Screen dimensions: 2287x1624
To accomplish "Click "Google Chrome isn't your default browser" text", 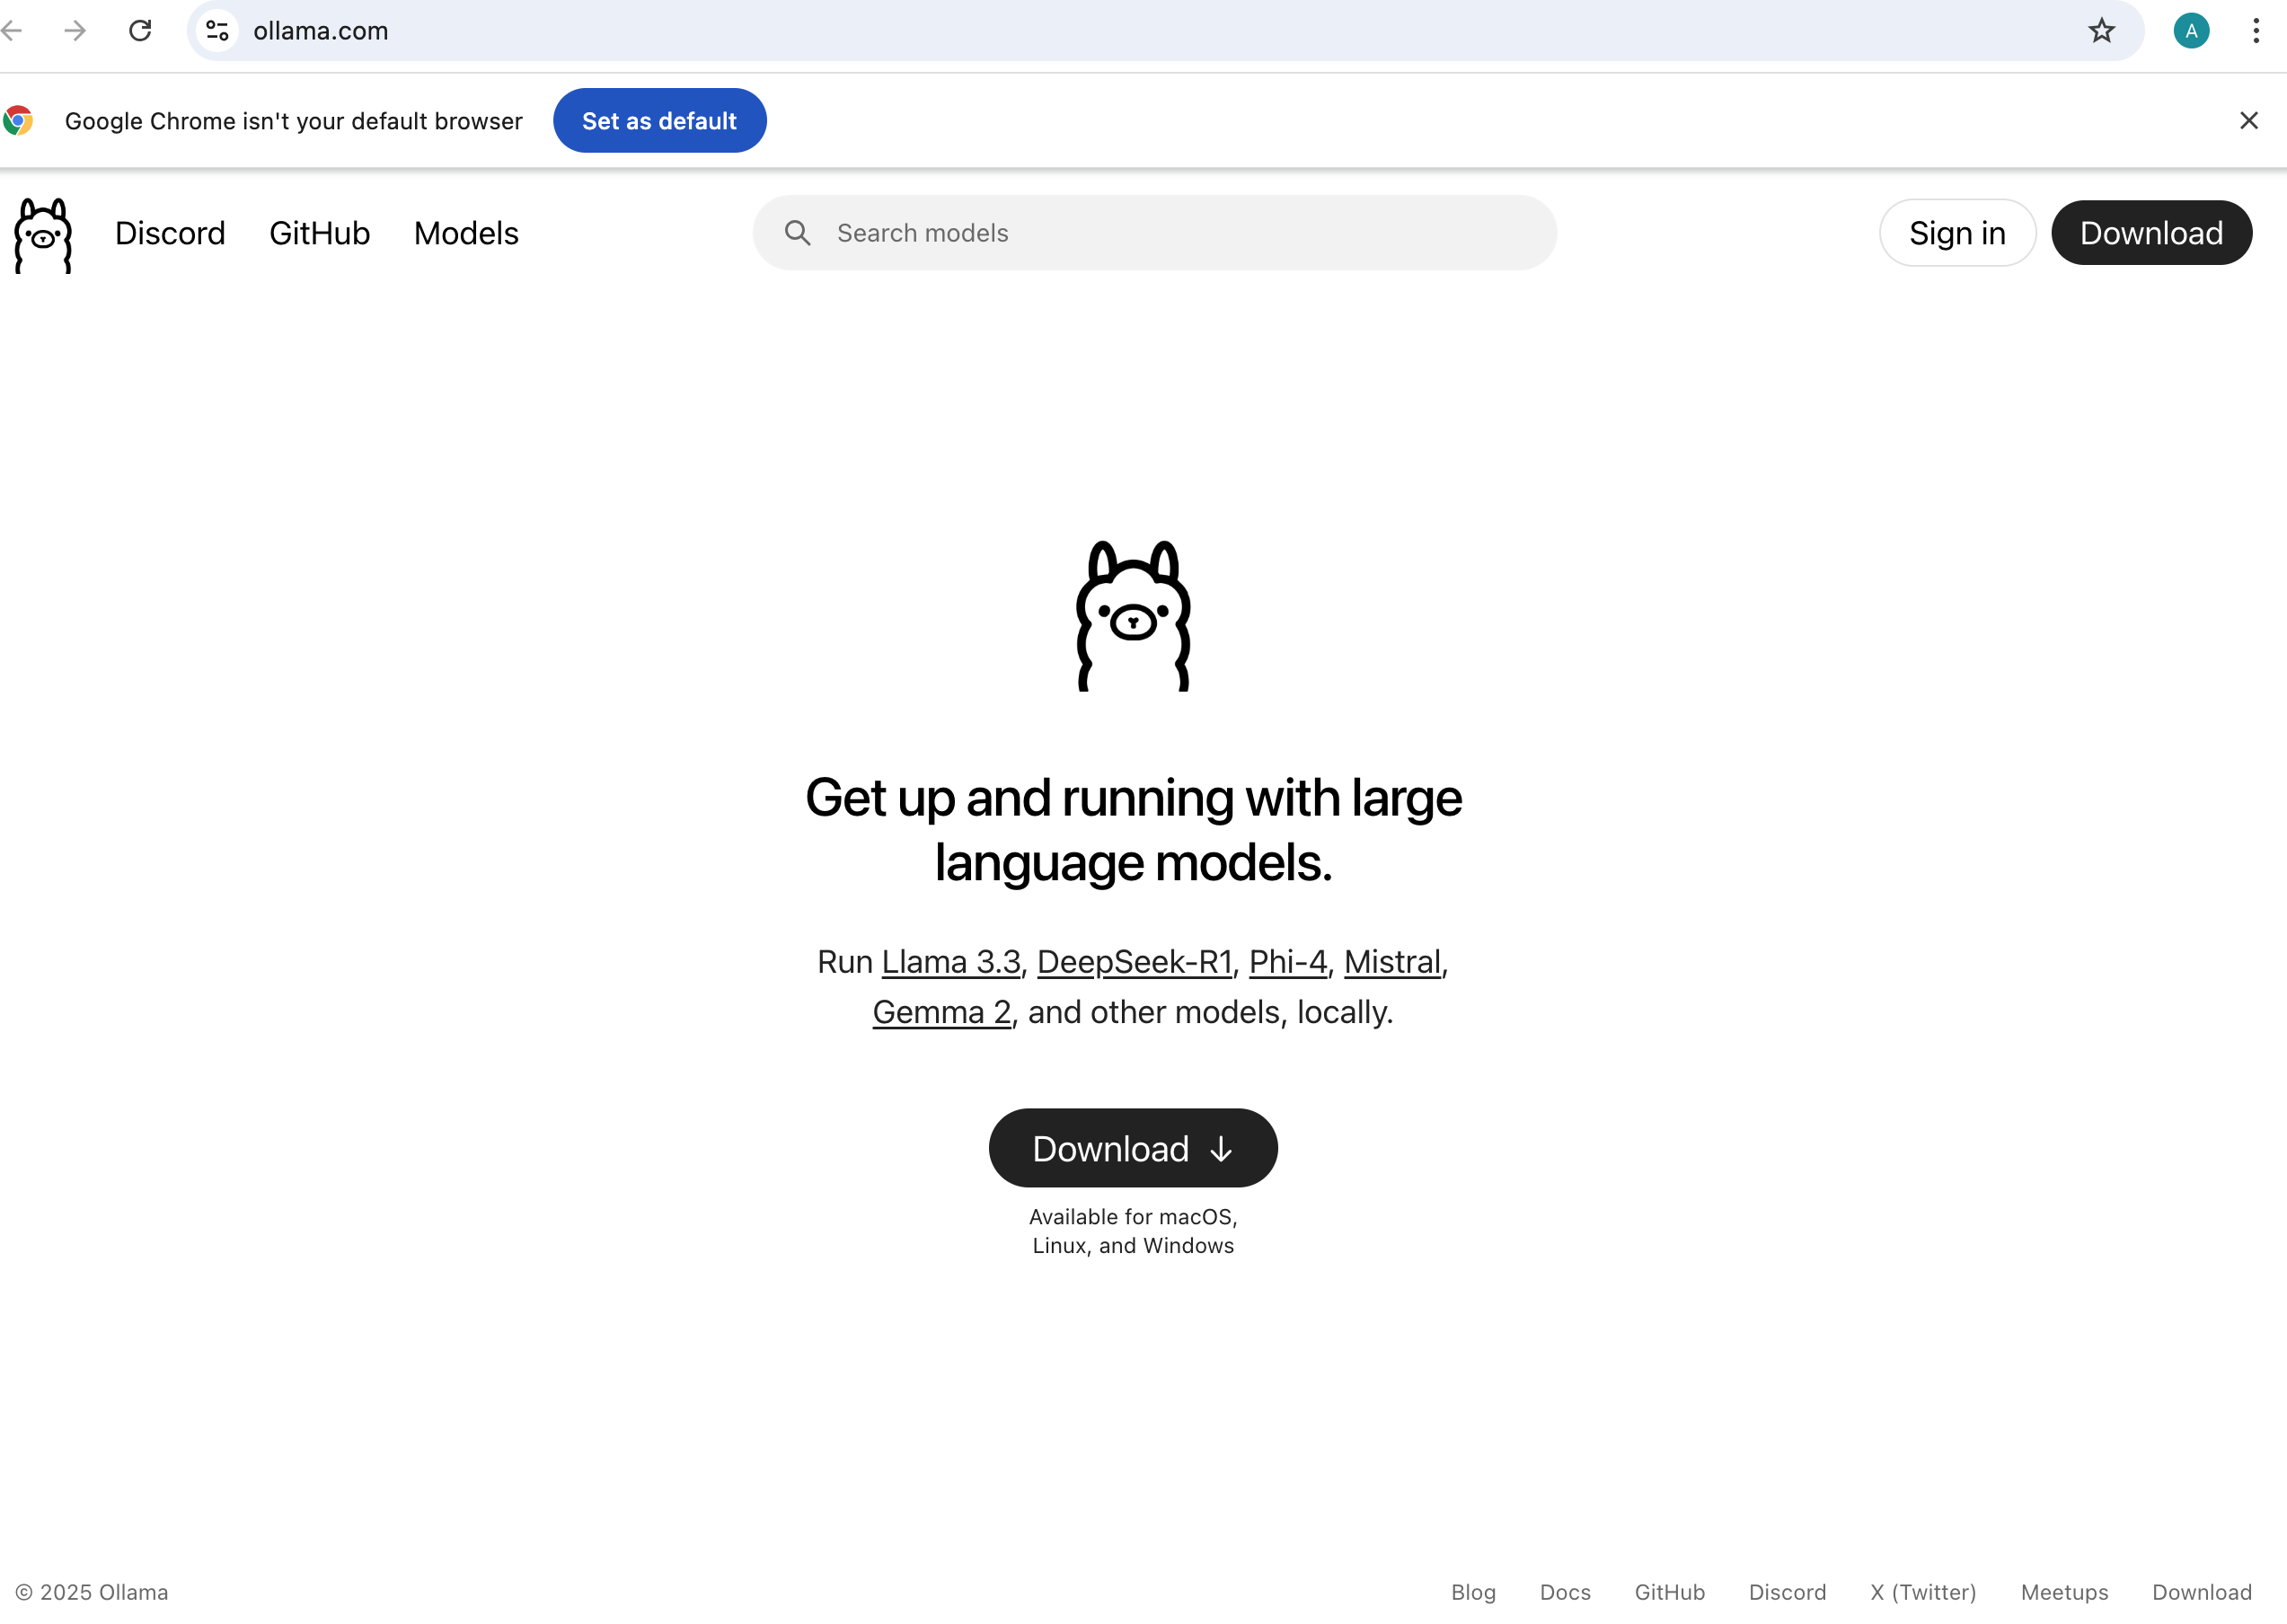I will pos(294,121).
